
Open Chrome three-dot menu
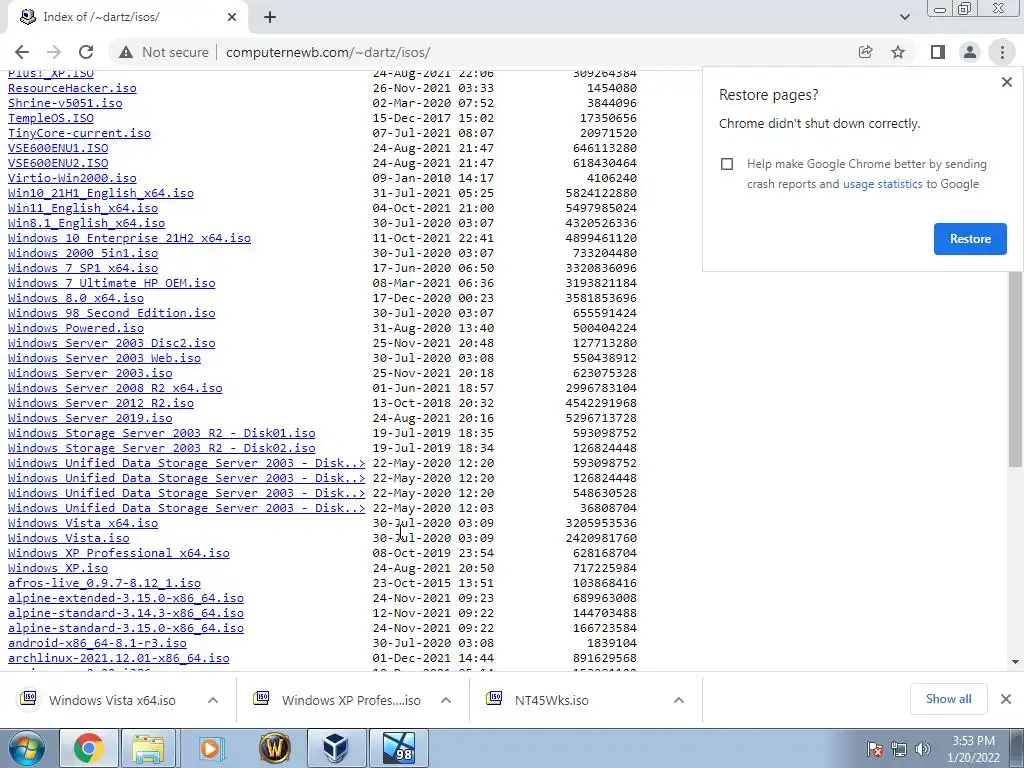(1002, 52)
